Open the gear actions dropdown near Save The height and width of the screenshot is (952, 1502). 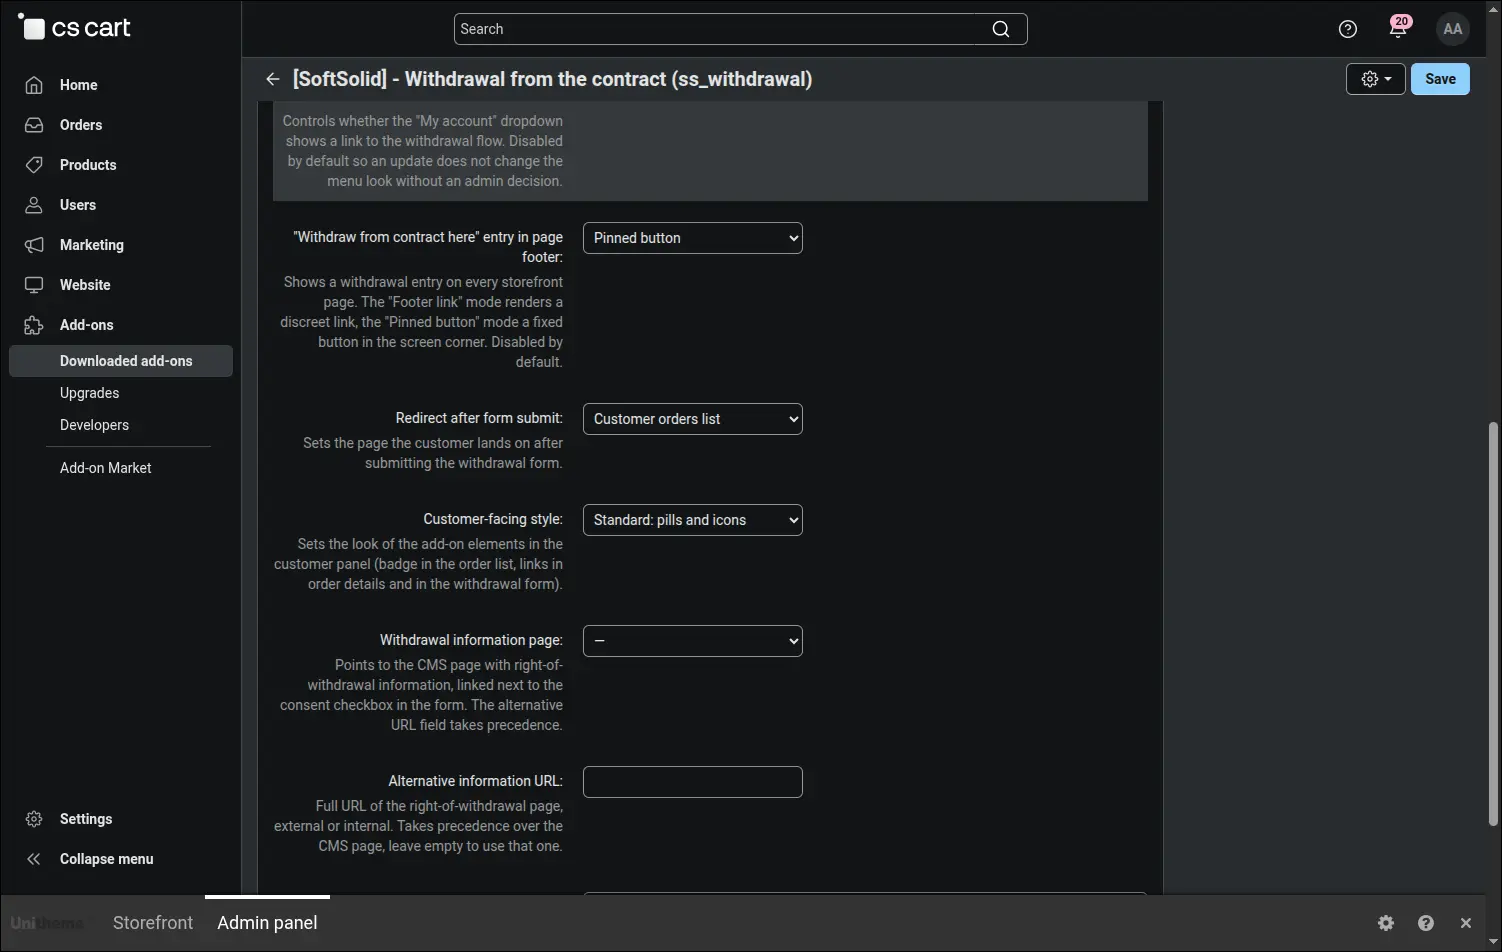[x=1376, y=79]
